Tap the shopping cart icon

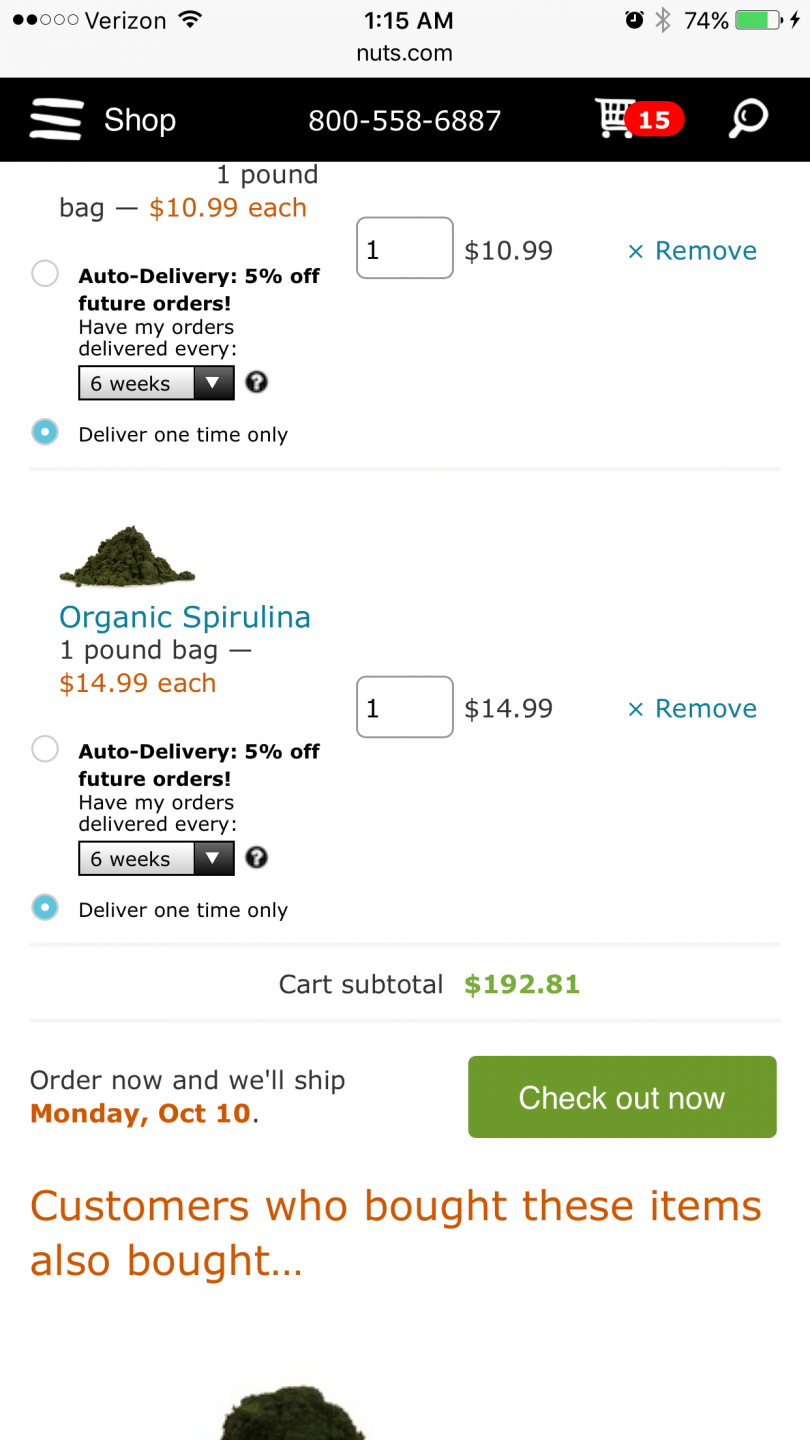point(613,118)
